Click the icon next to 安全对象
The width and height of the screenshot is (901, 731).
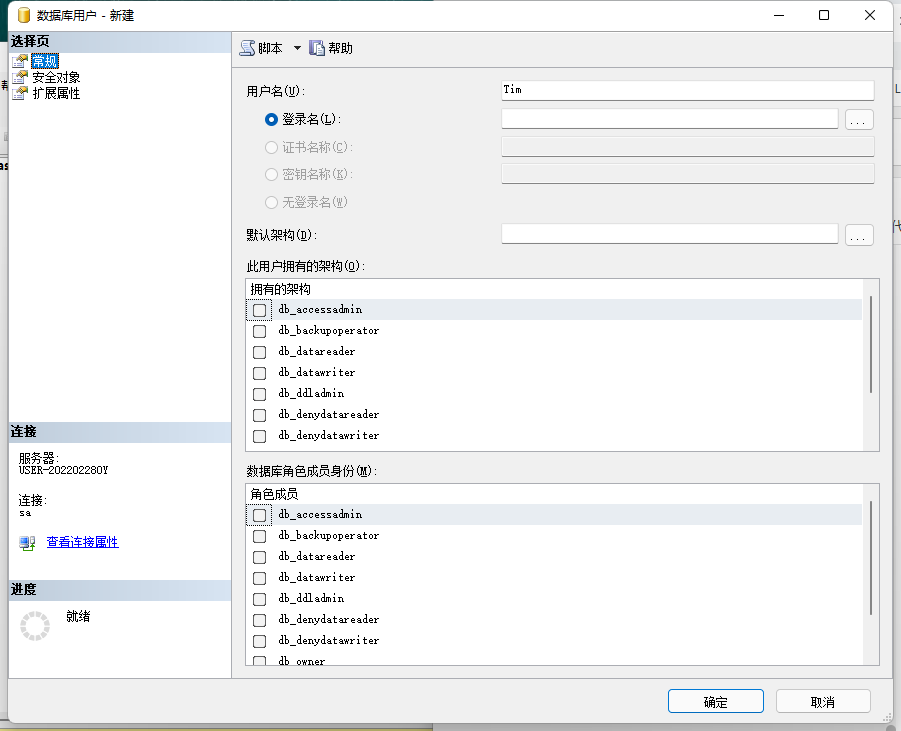tap(20, 77)
